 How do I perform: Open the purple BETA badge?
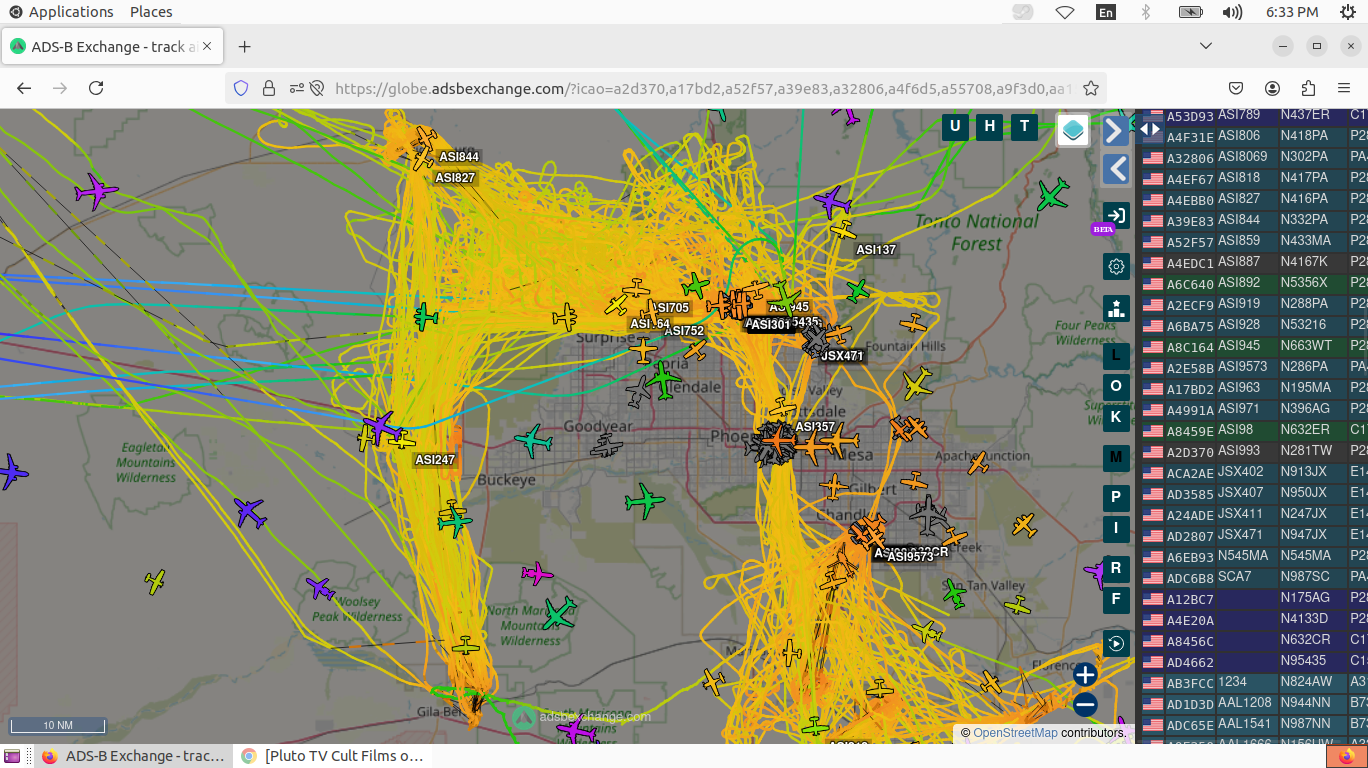1103,230
